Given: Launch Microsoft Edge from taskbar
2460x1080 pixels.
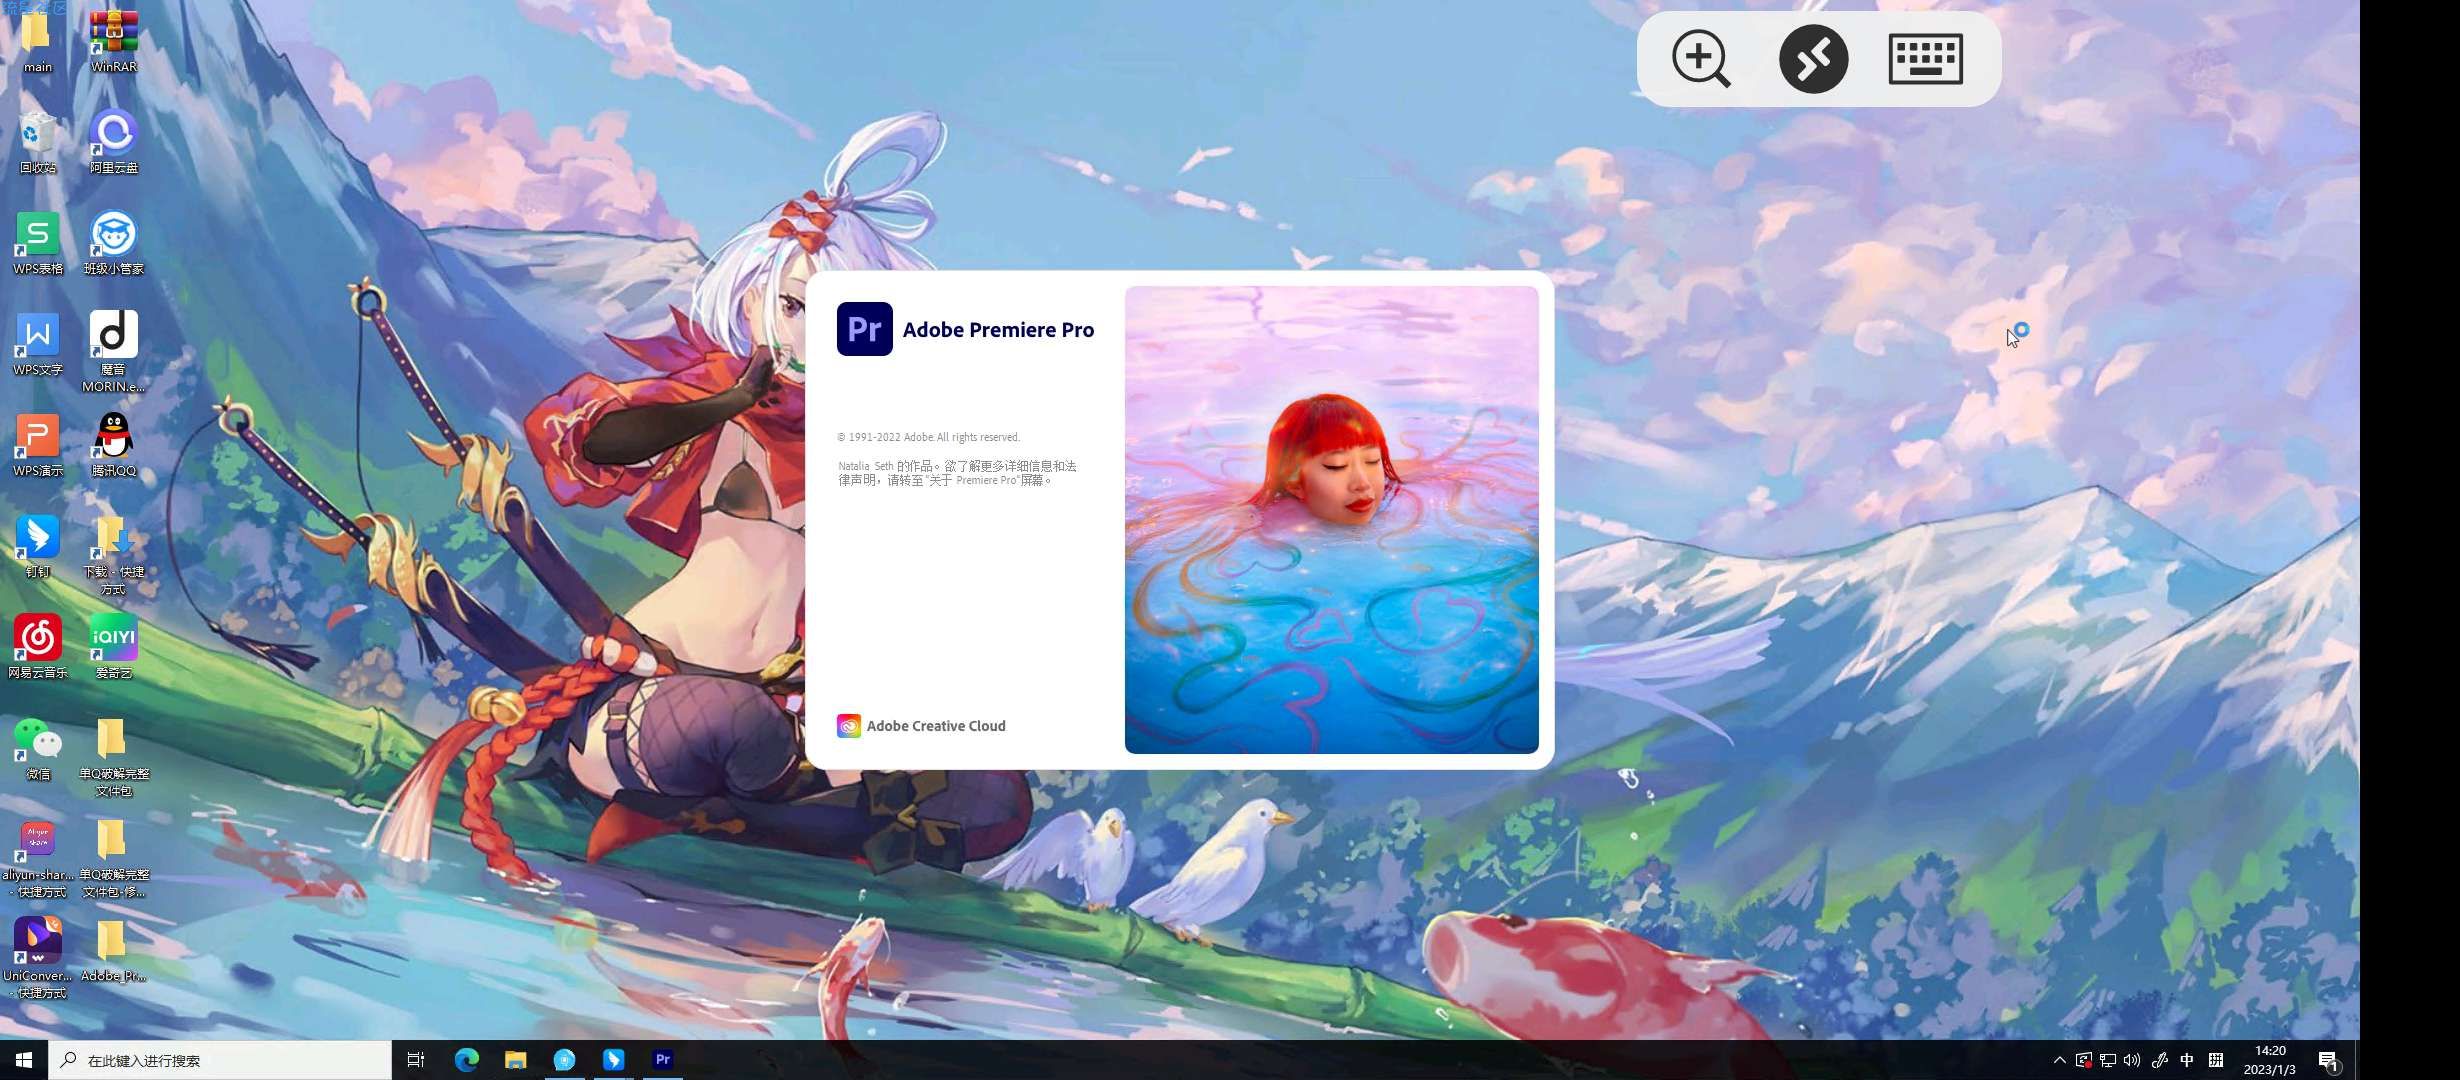Looking at the screenshot, I should click(x=466, y=1060).
